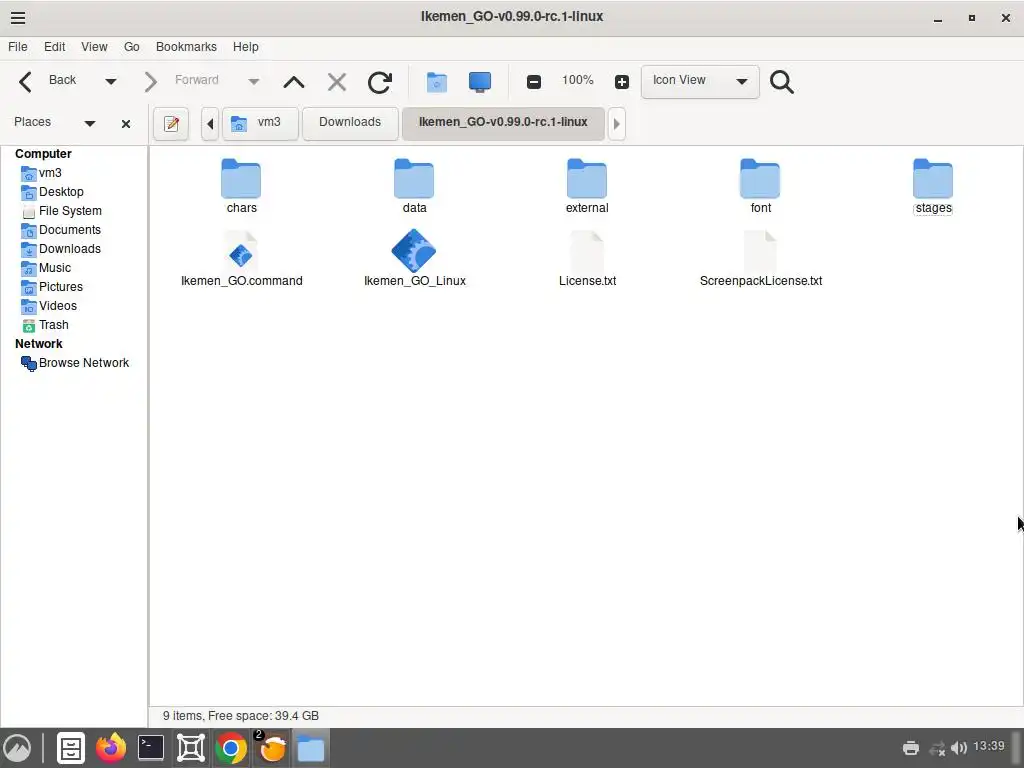Select Music in the sidebar

click(x=46, y=268)
